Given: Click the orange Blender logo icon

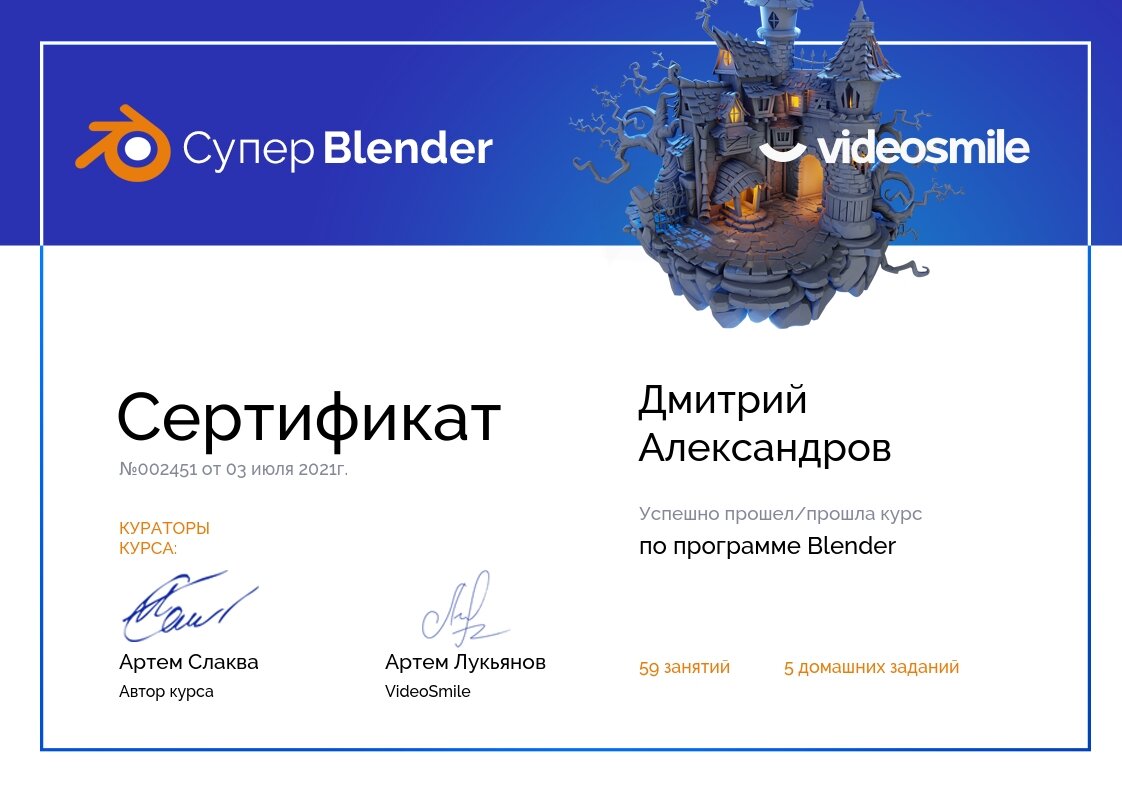Looking at the screenshot, I should [123, 143].
